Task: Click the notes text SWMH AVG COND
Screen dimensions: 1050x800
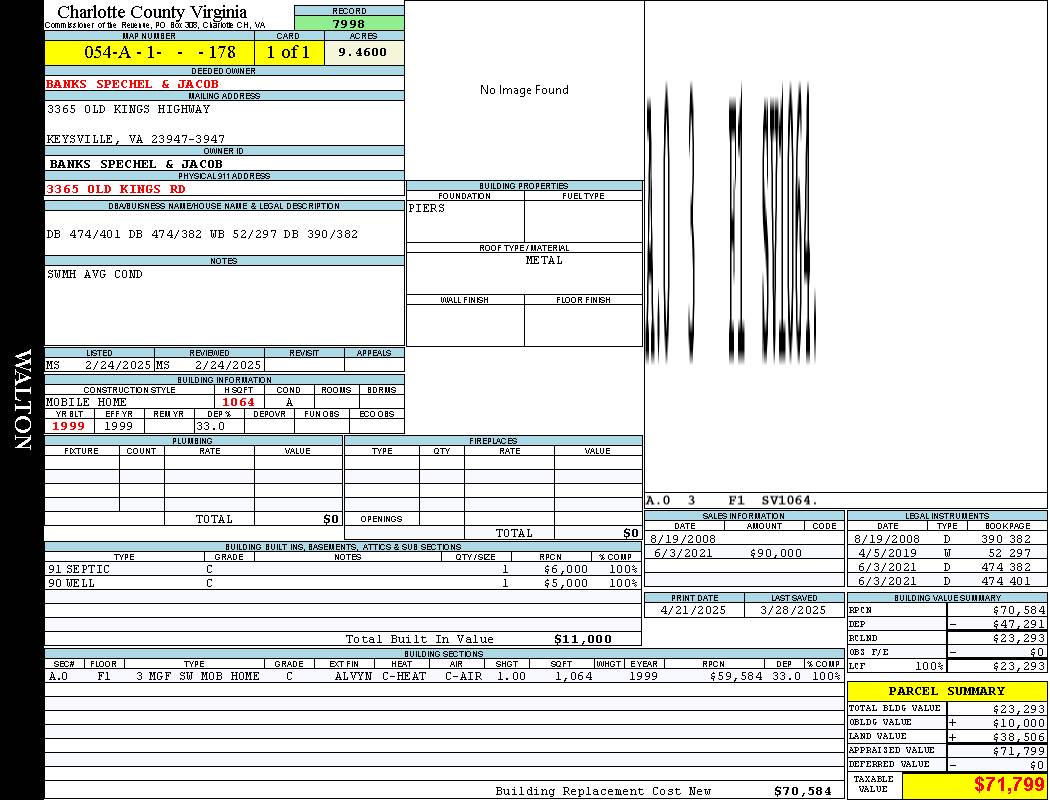Action: click(x=95, y=274)
